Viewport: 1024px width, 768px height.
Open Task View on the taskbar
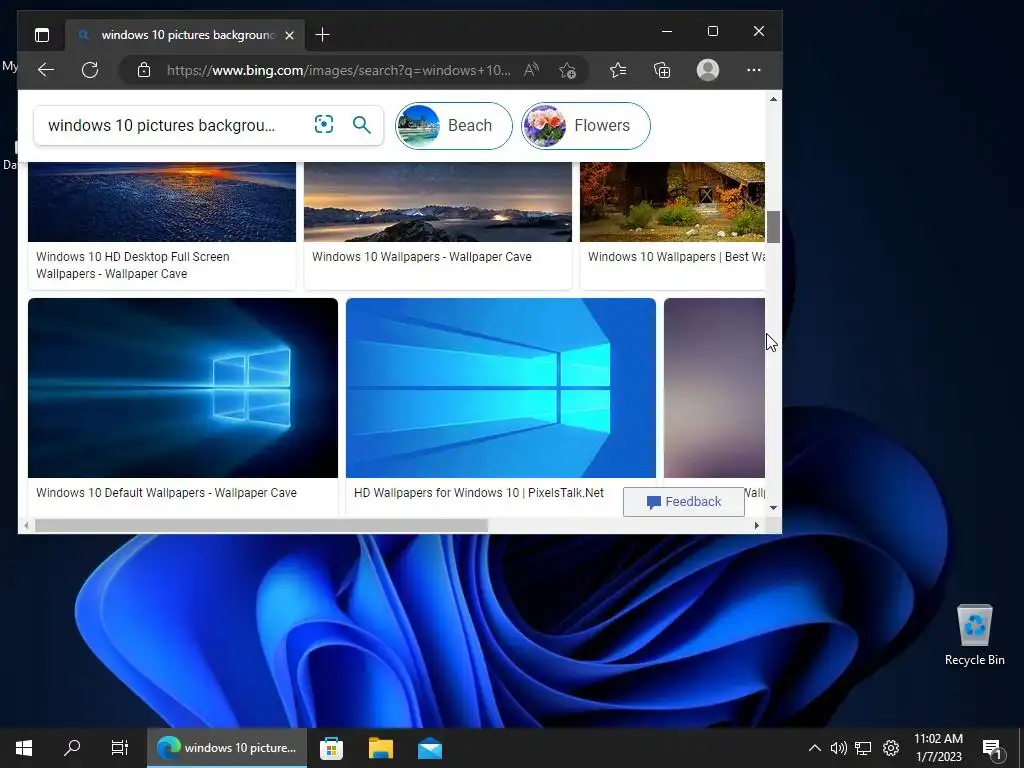(120, 748)
